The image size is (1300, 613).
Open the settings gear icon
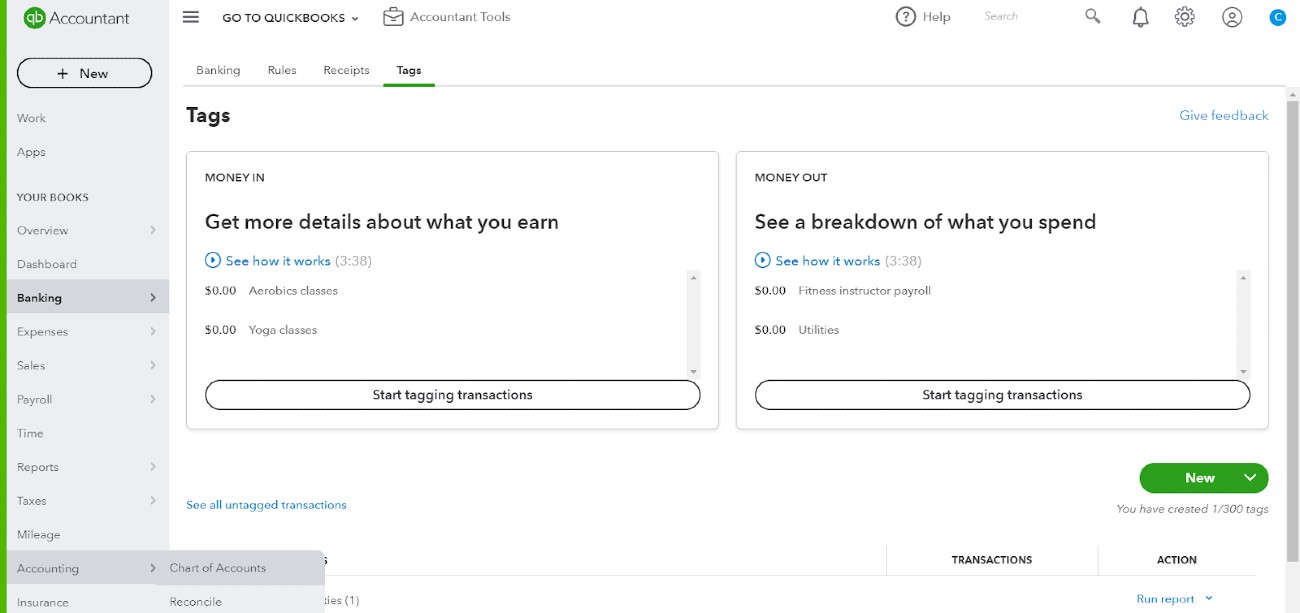point(1185,17)
